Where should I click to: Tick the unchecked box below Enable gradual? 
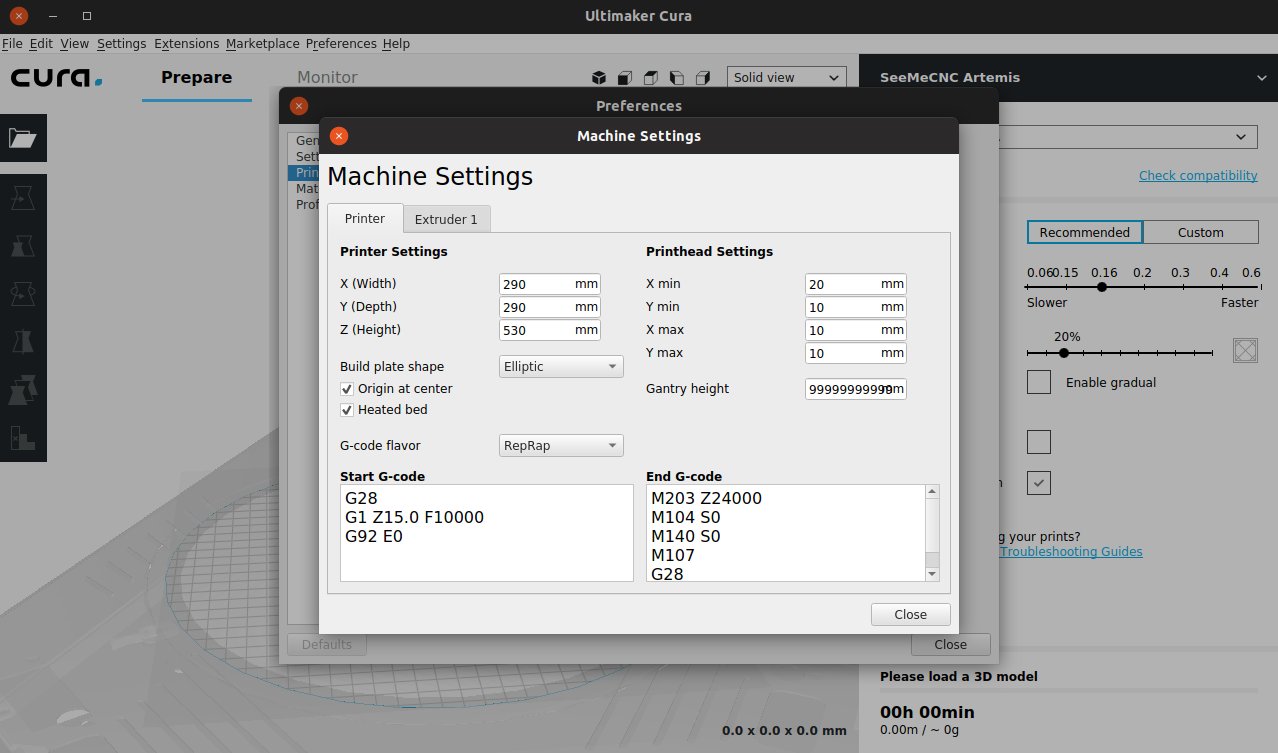[1039, 442]
